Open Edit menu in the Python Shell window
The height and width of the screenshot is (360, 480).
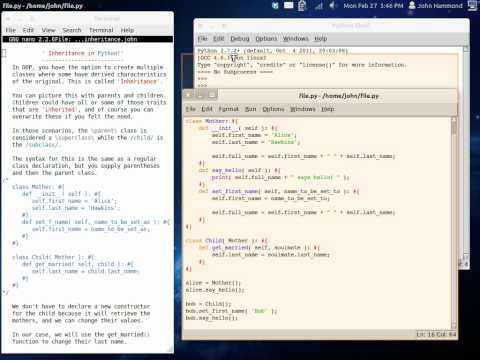click(219, 39)
